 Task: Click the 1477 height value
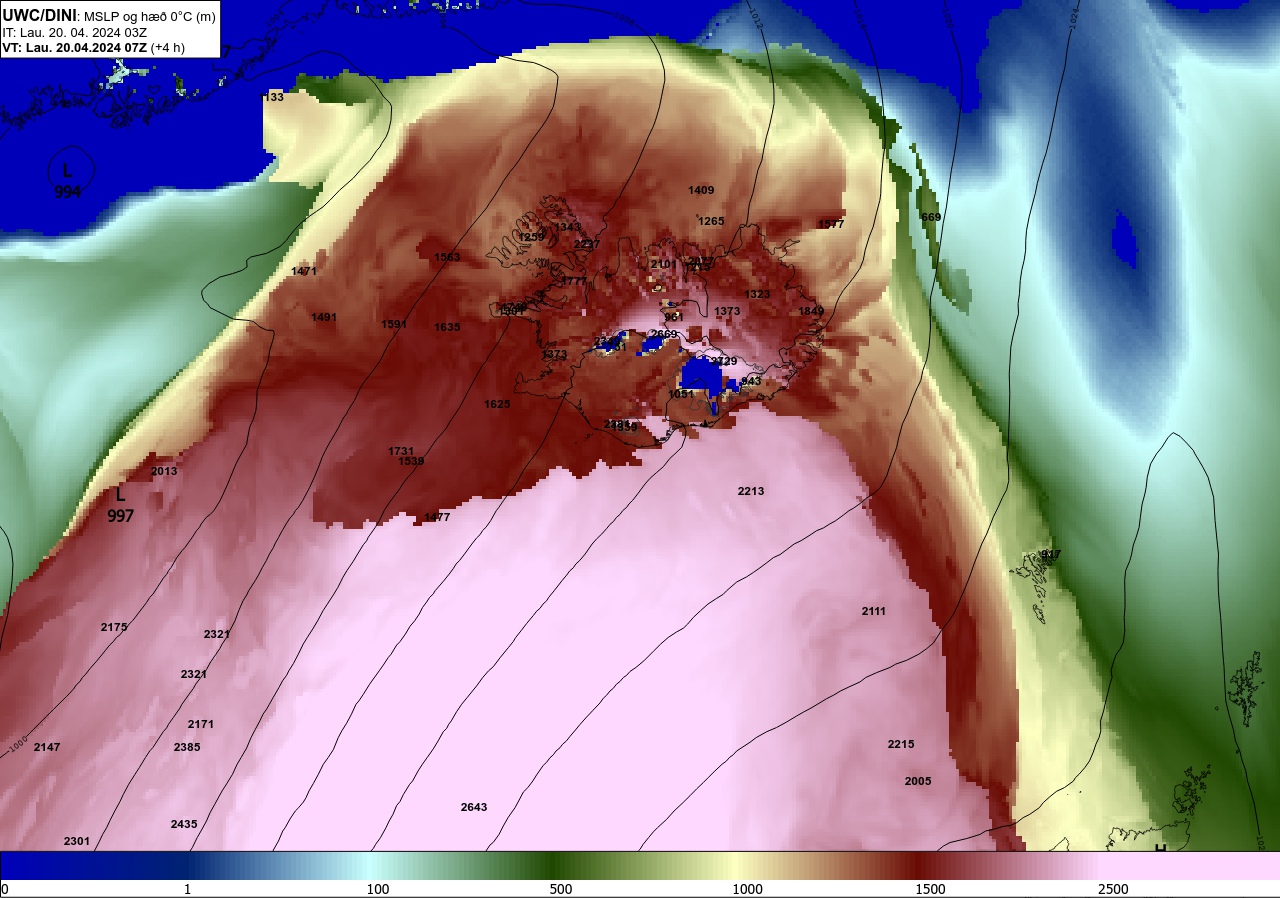437,517
